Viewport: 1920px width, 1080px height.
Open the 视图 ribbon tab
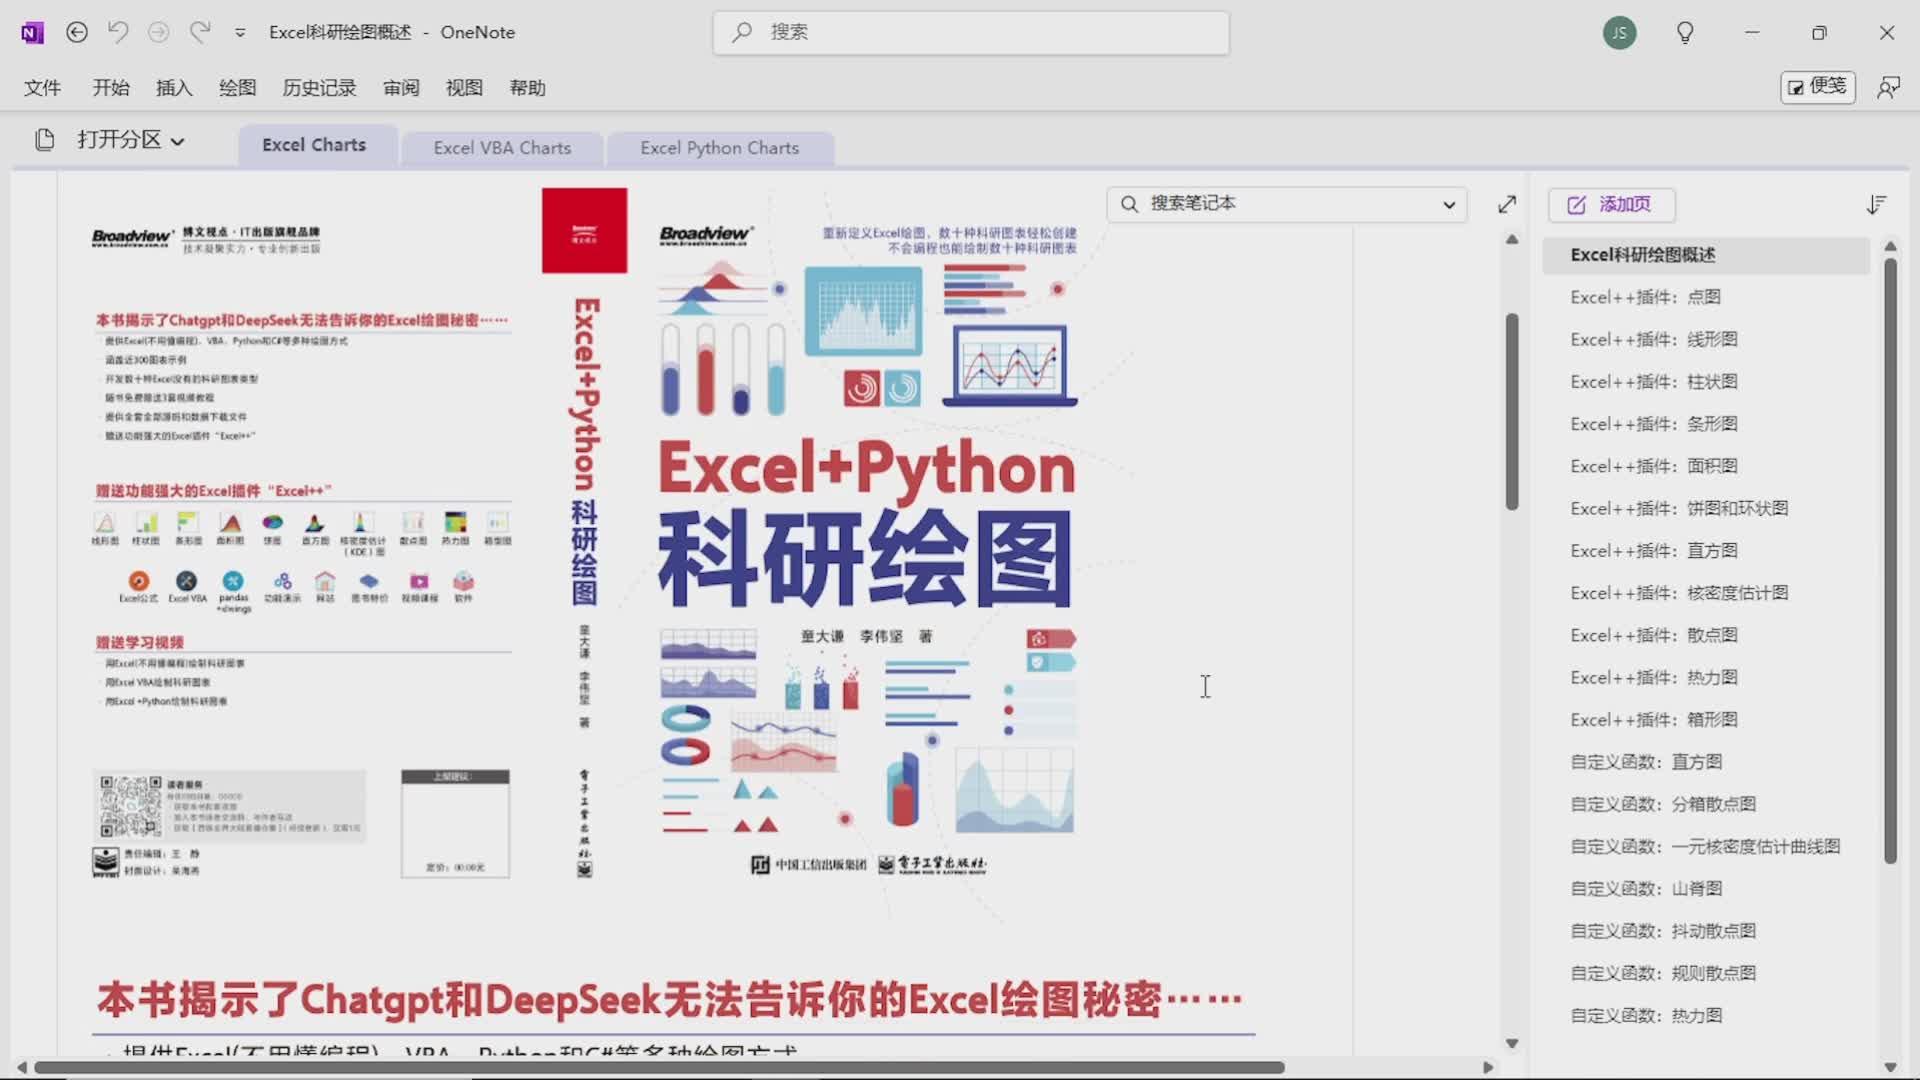(464, 88)
